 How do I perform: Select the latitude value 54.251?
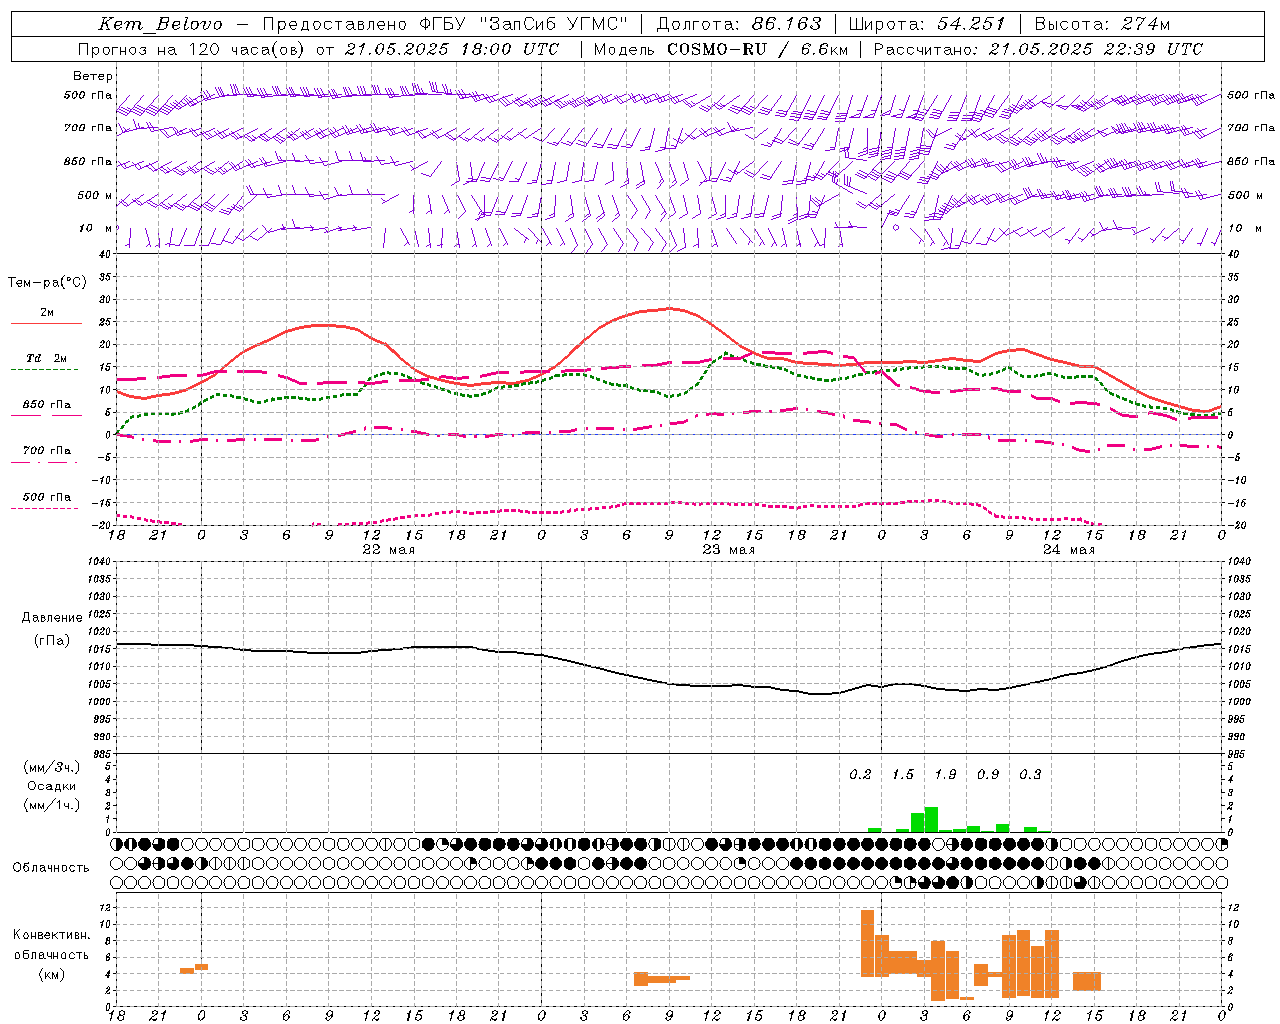click(971, 24)
